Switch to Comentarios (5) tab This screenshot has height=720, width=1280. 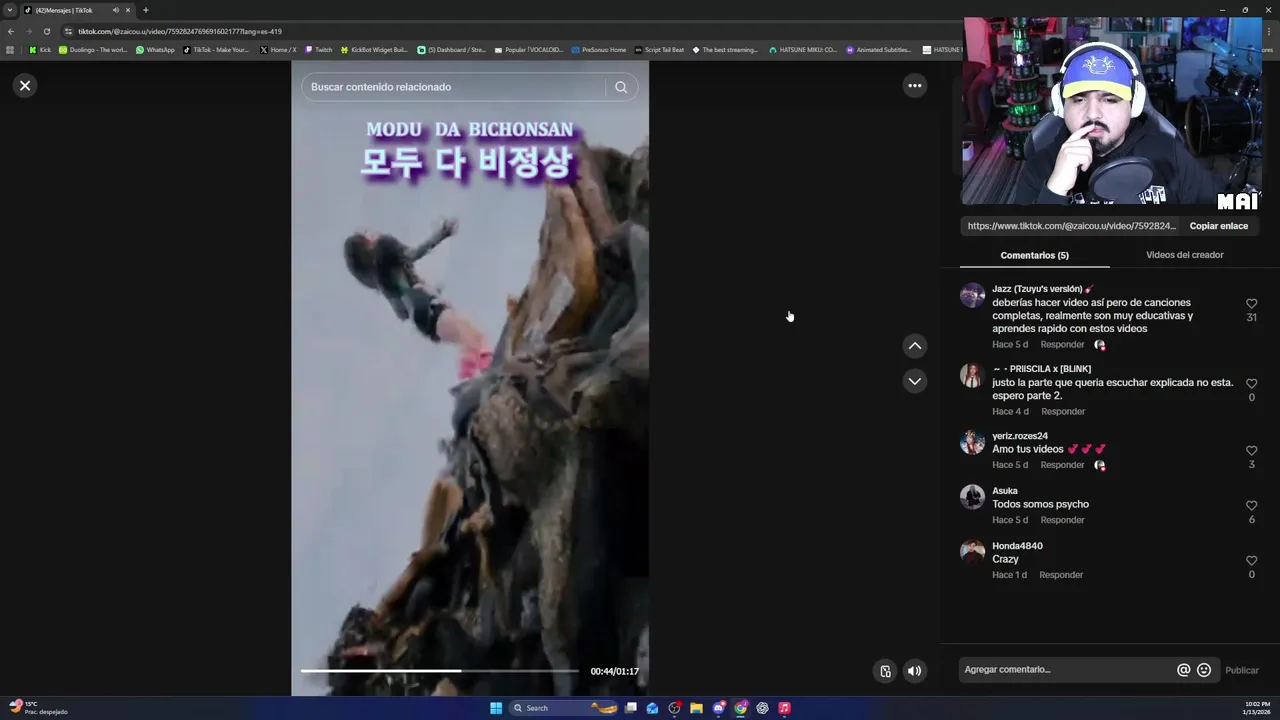[x=1034, y=255]
